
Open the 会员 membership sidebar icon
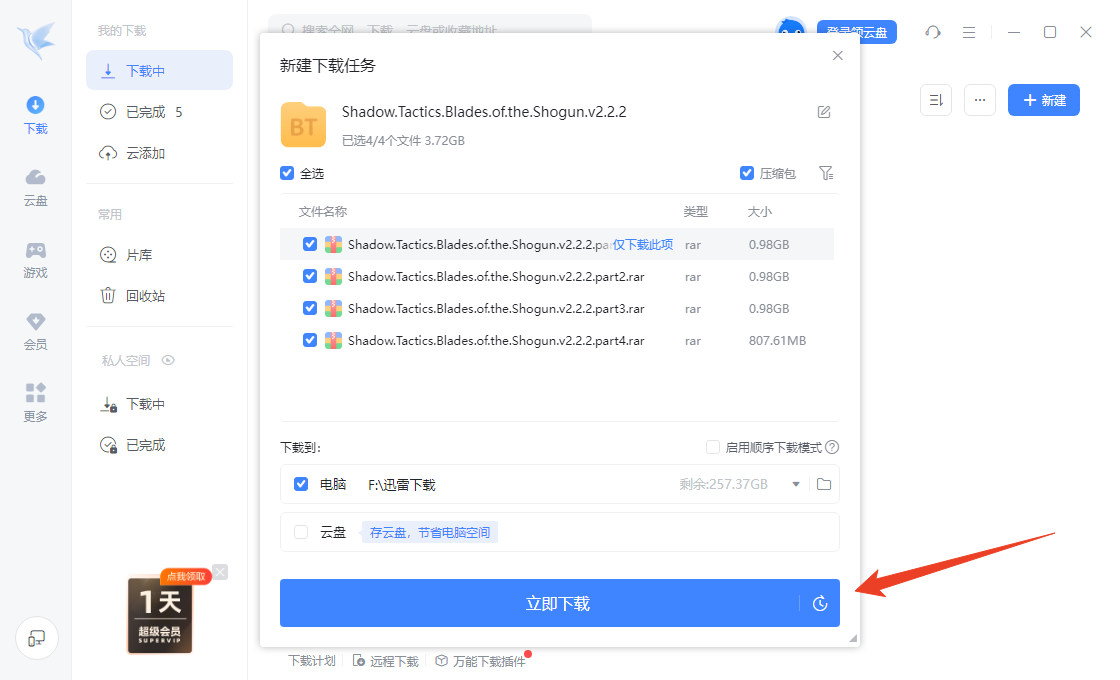pos(34,328)
